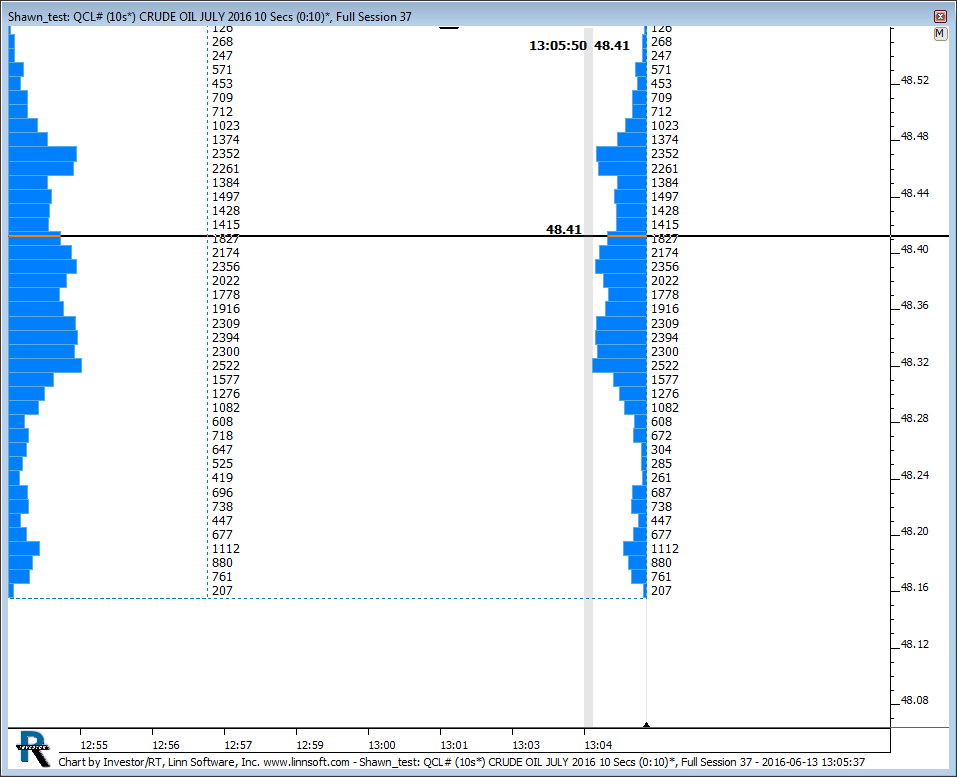The image size is (957, 777).
Task: Click the 13:04 time axis label
Action: coord(598,745)
